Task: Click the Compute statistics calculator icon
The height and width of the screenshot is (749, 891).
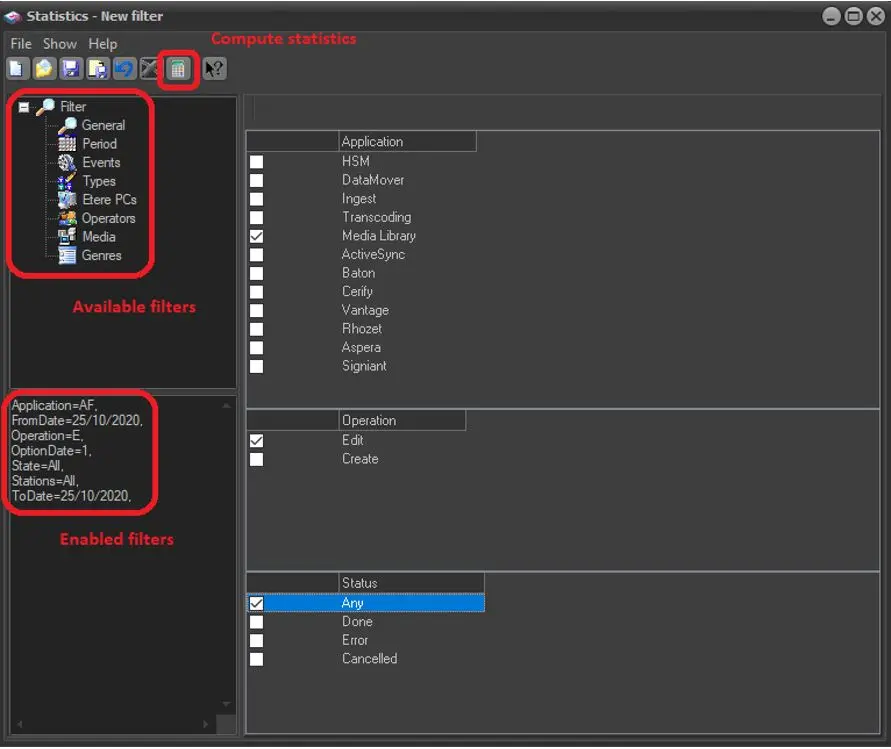Action: tap(177, 69)
